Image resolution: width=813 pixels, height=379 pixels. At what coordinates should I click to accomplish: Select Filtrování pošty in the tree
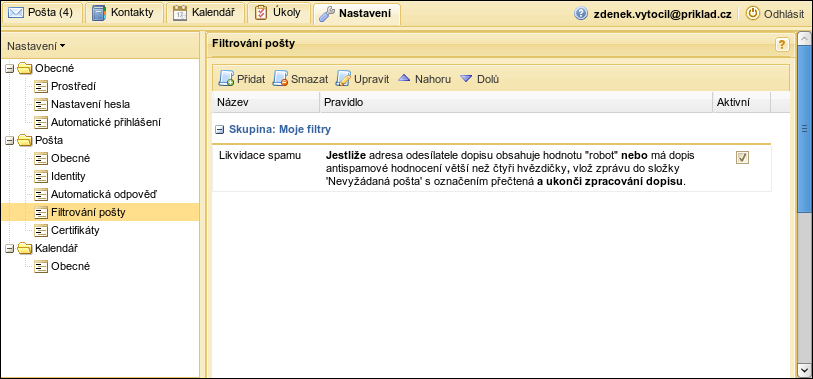tap(100, 212)
